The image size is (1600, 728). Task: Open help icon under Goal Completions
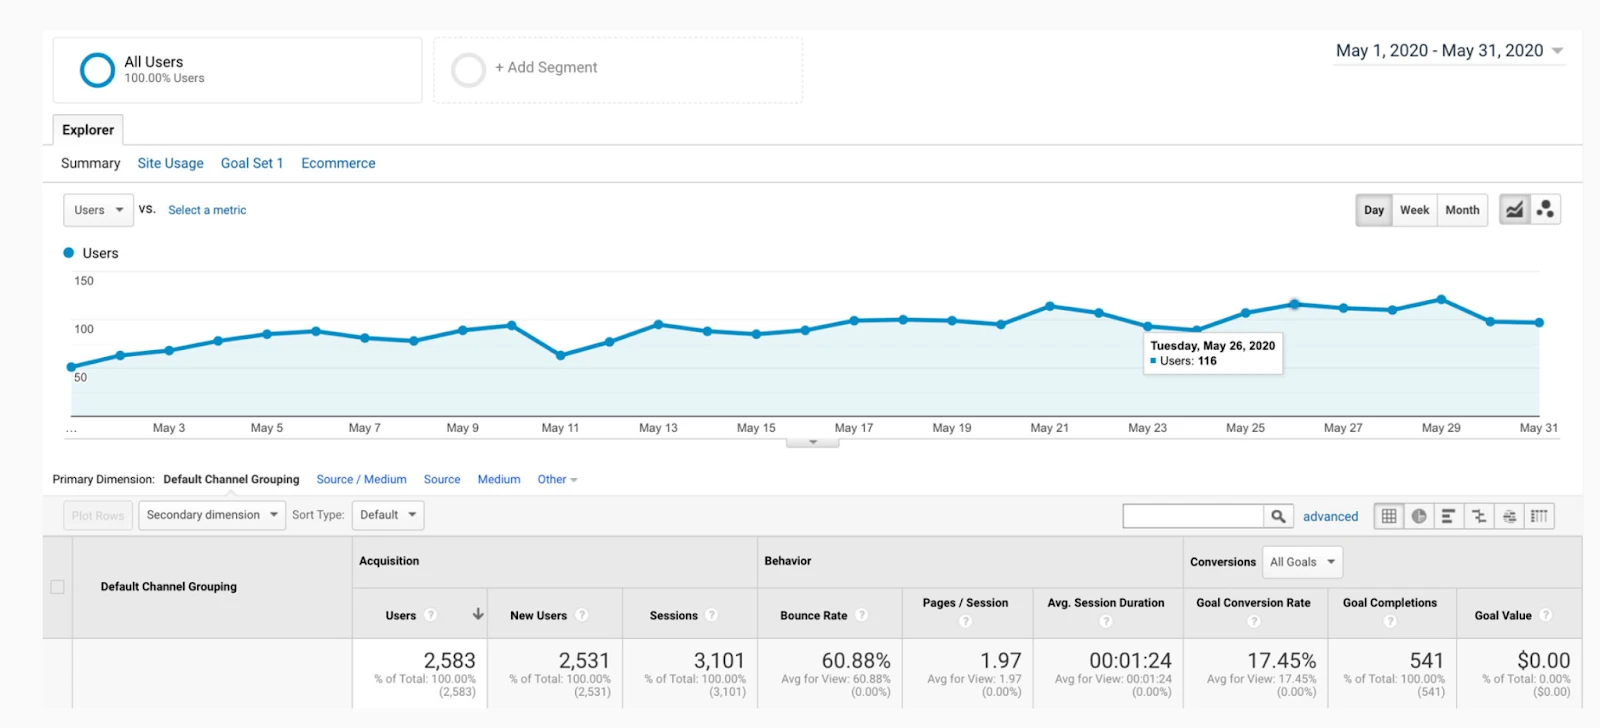tap(1390, 622)
